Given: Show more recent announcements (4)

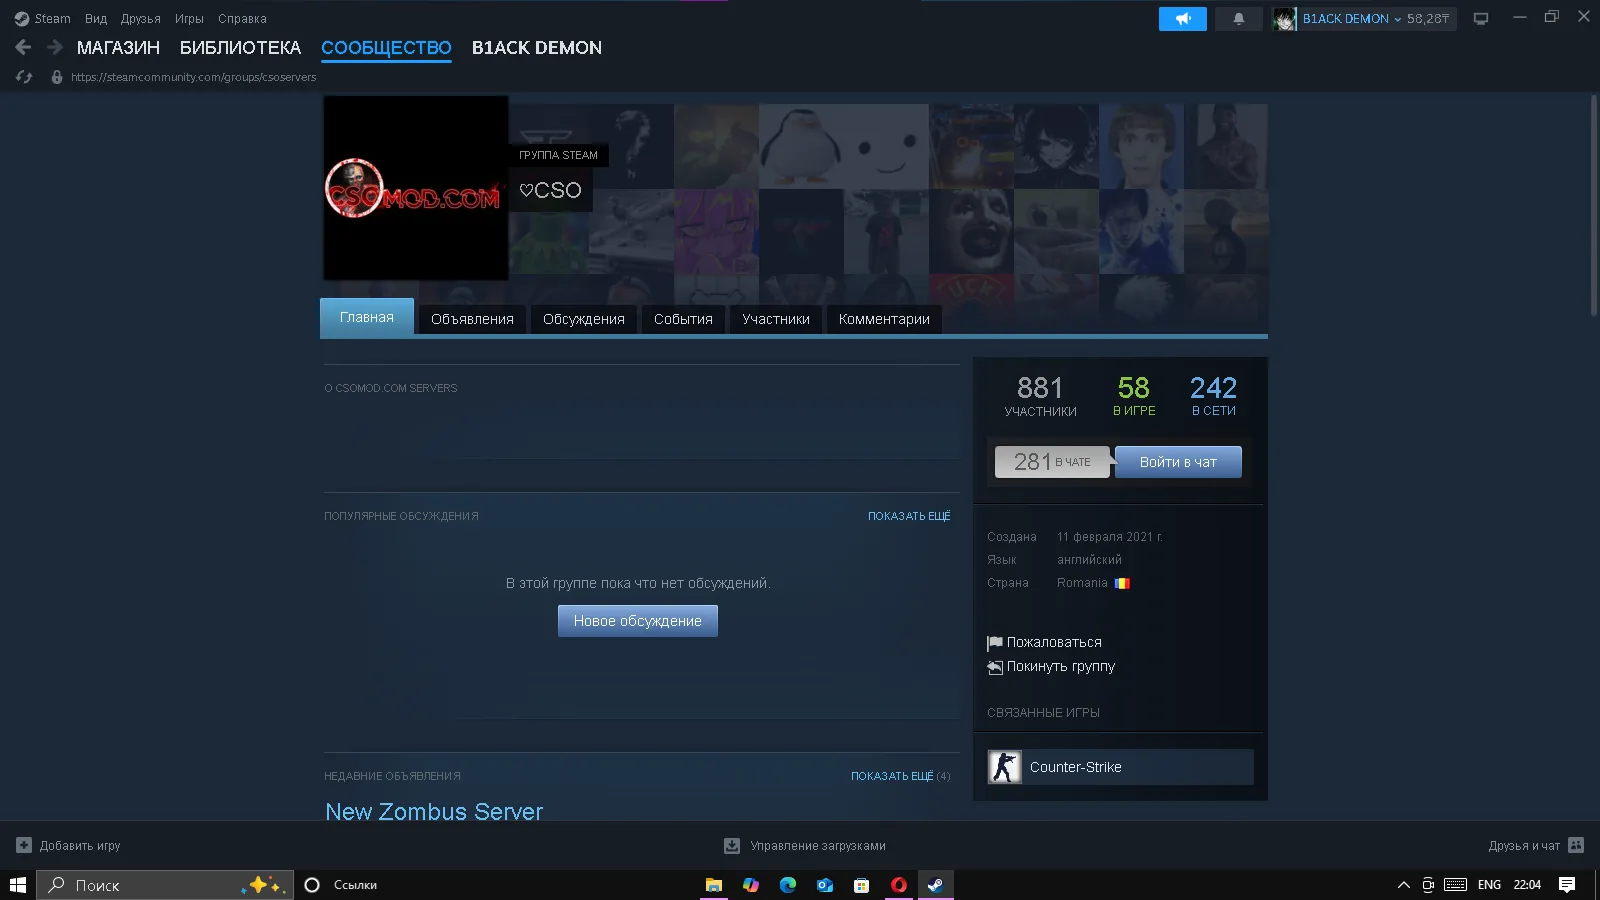Looking at the screenshot, I should (900, 776).
